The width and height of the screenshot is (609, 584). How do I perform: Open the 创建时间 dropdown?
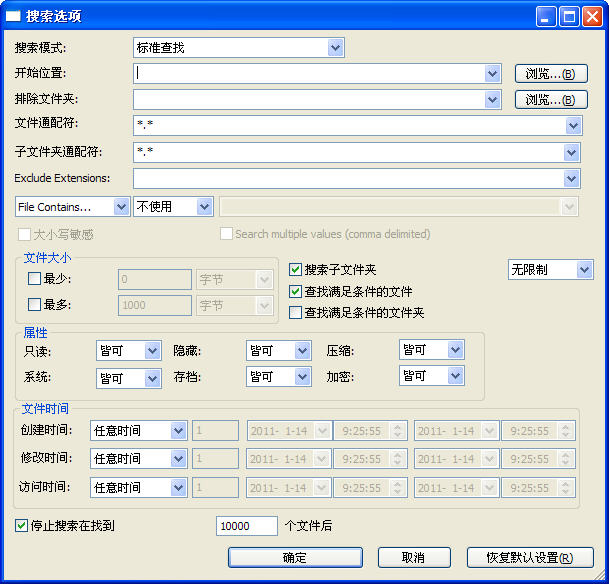click(137, 431)
